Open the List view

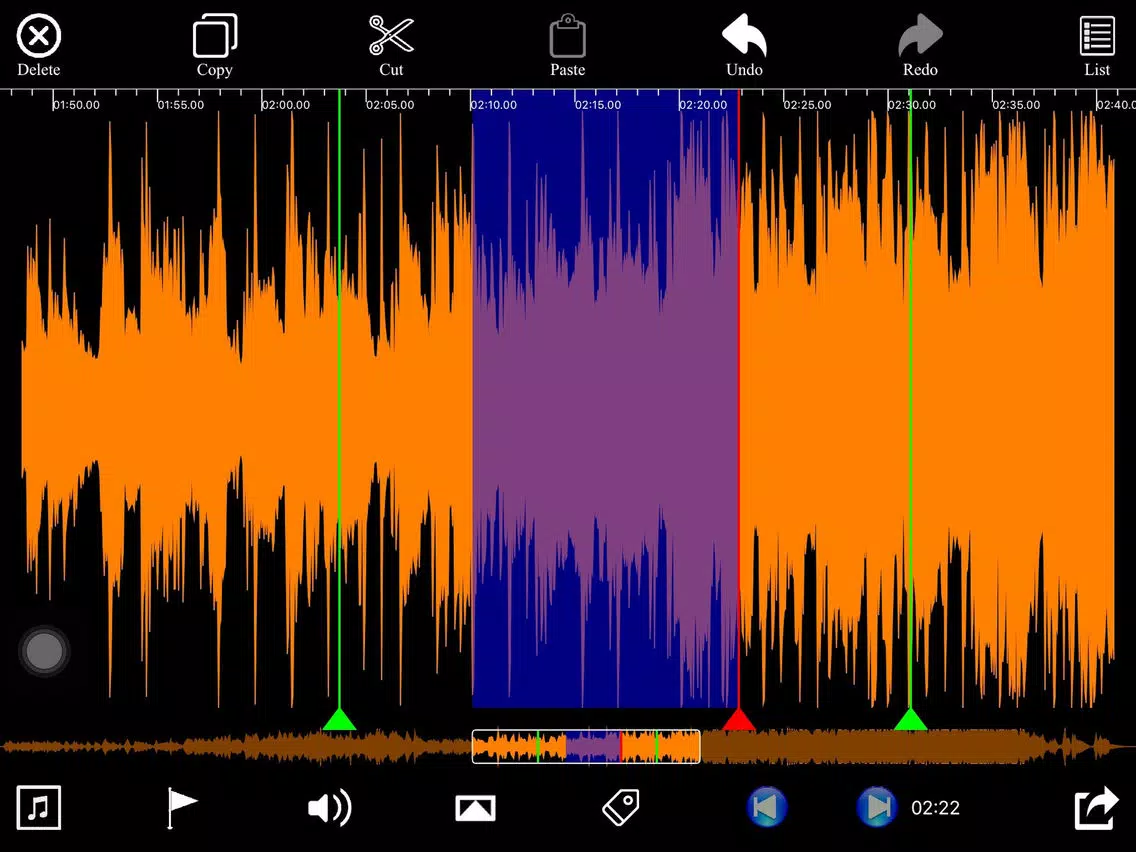[x=1097, y=36]
